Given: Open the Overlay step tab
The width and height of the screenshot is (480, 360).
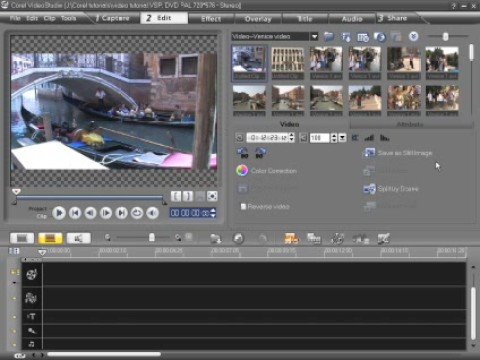Looking at the screenshot, I should (258, 19).
